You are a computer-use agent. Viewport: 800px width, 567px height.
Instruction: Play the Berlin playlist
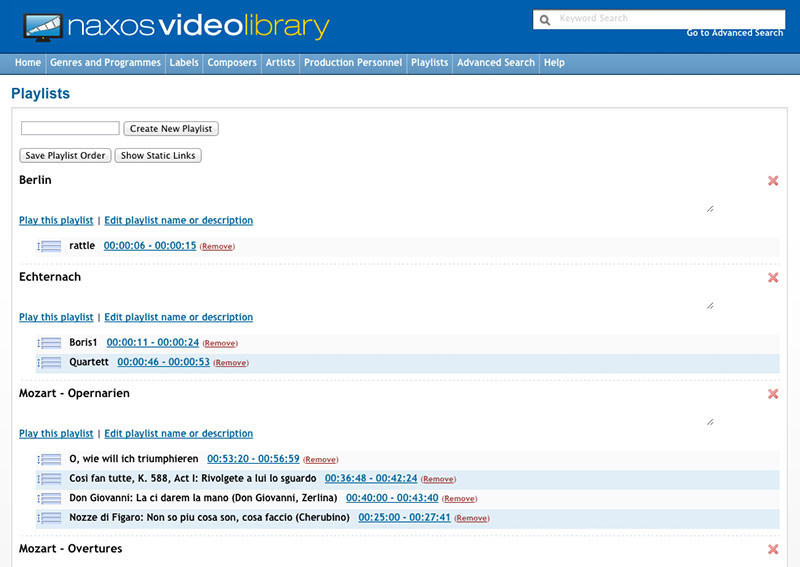[x=56, y=221]
